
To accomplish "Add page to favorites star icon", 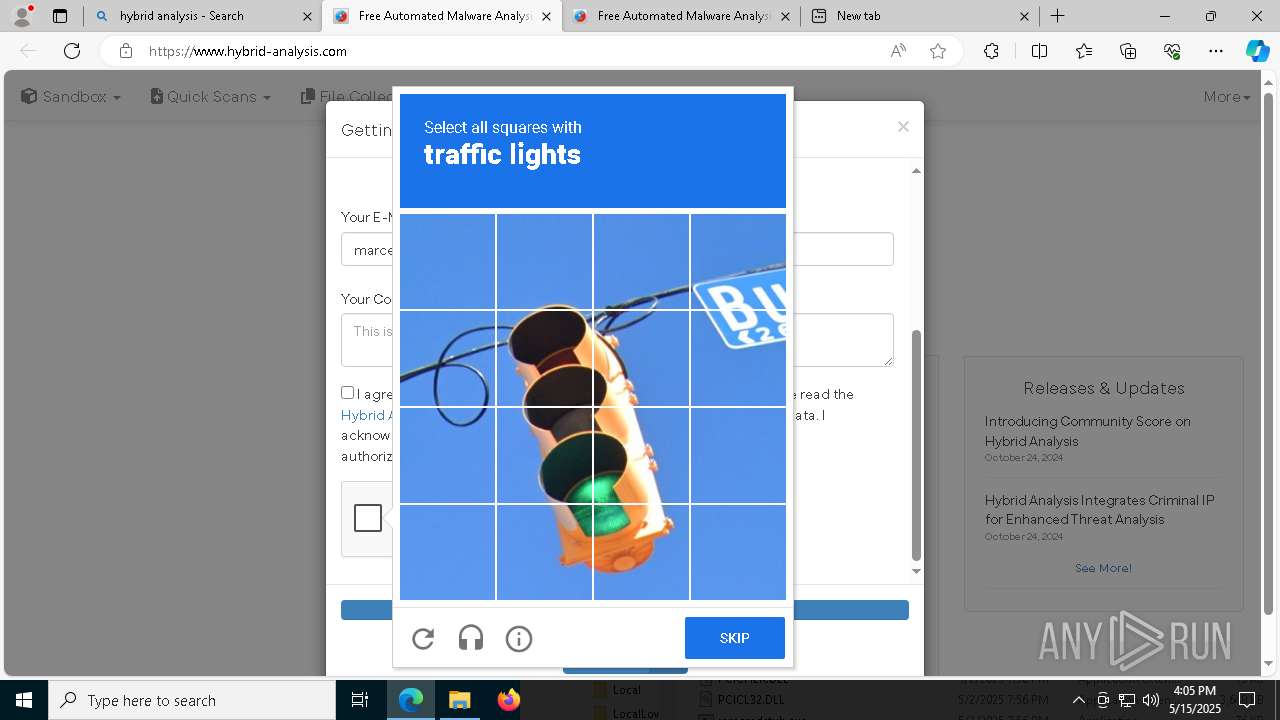I will [938, 51].
